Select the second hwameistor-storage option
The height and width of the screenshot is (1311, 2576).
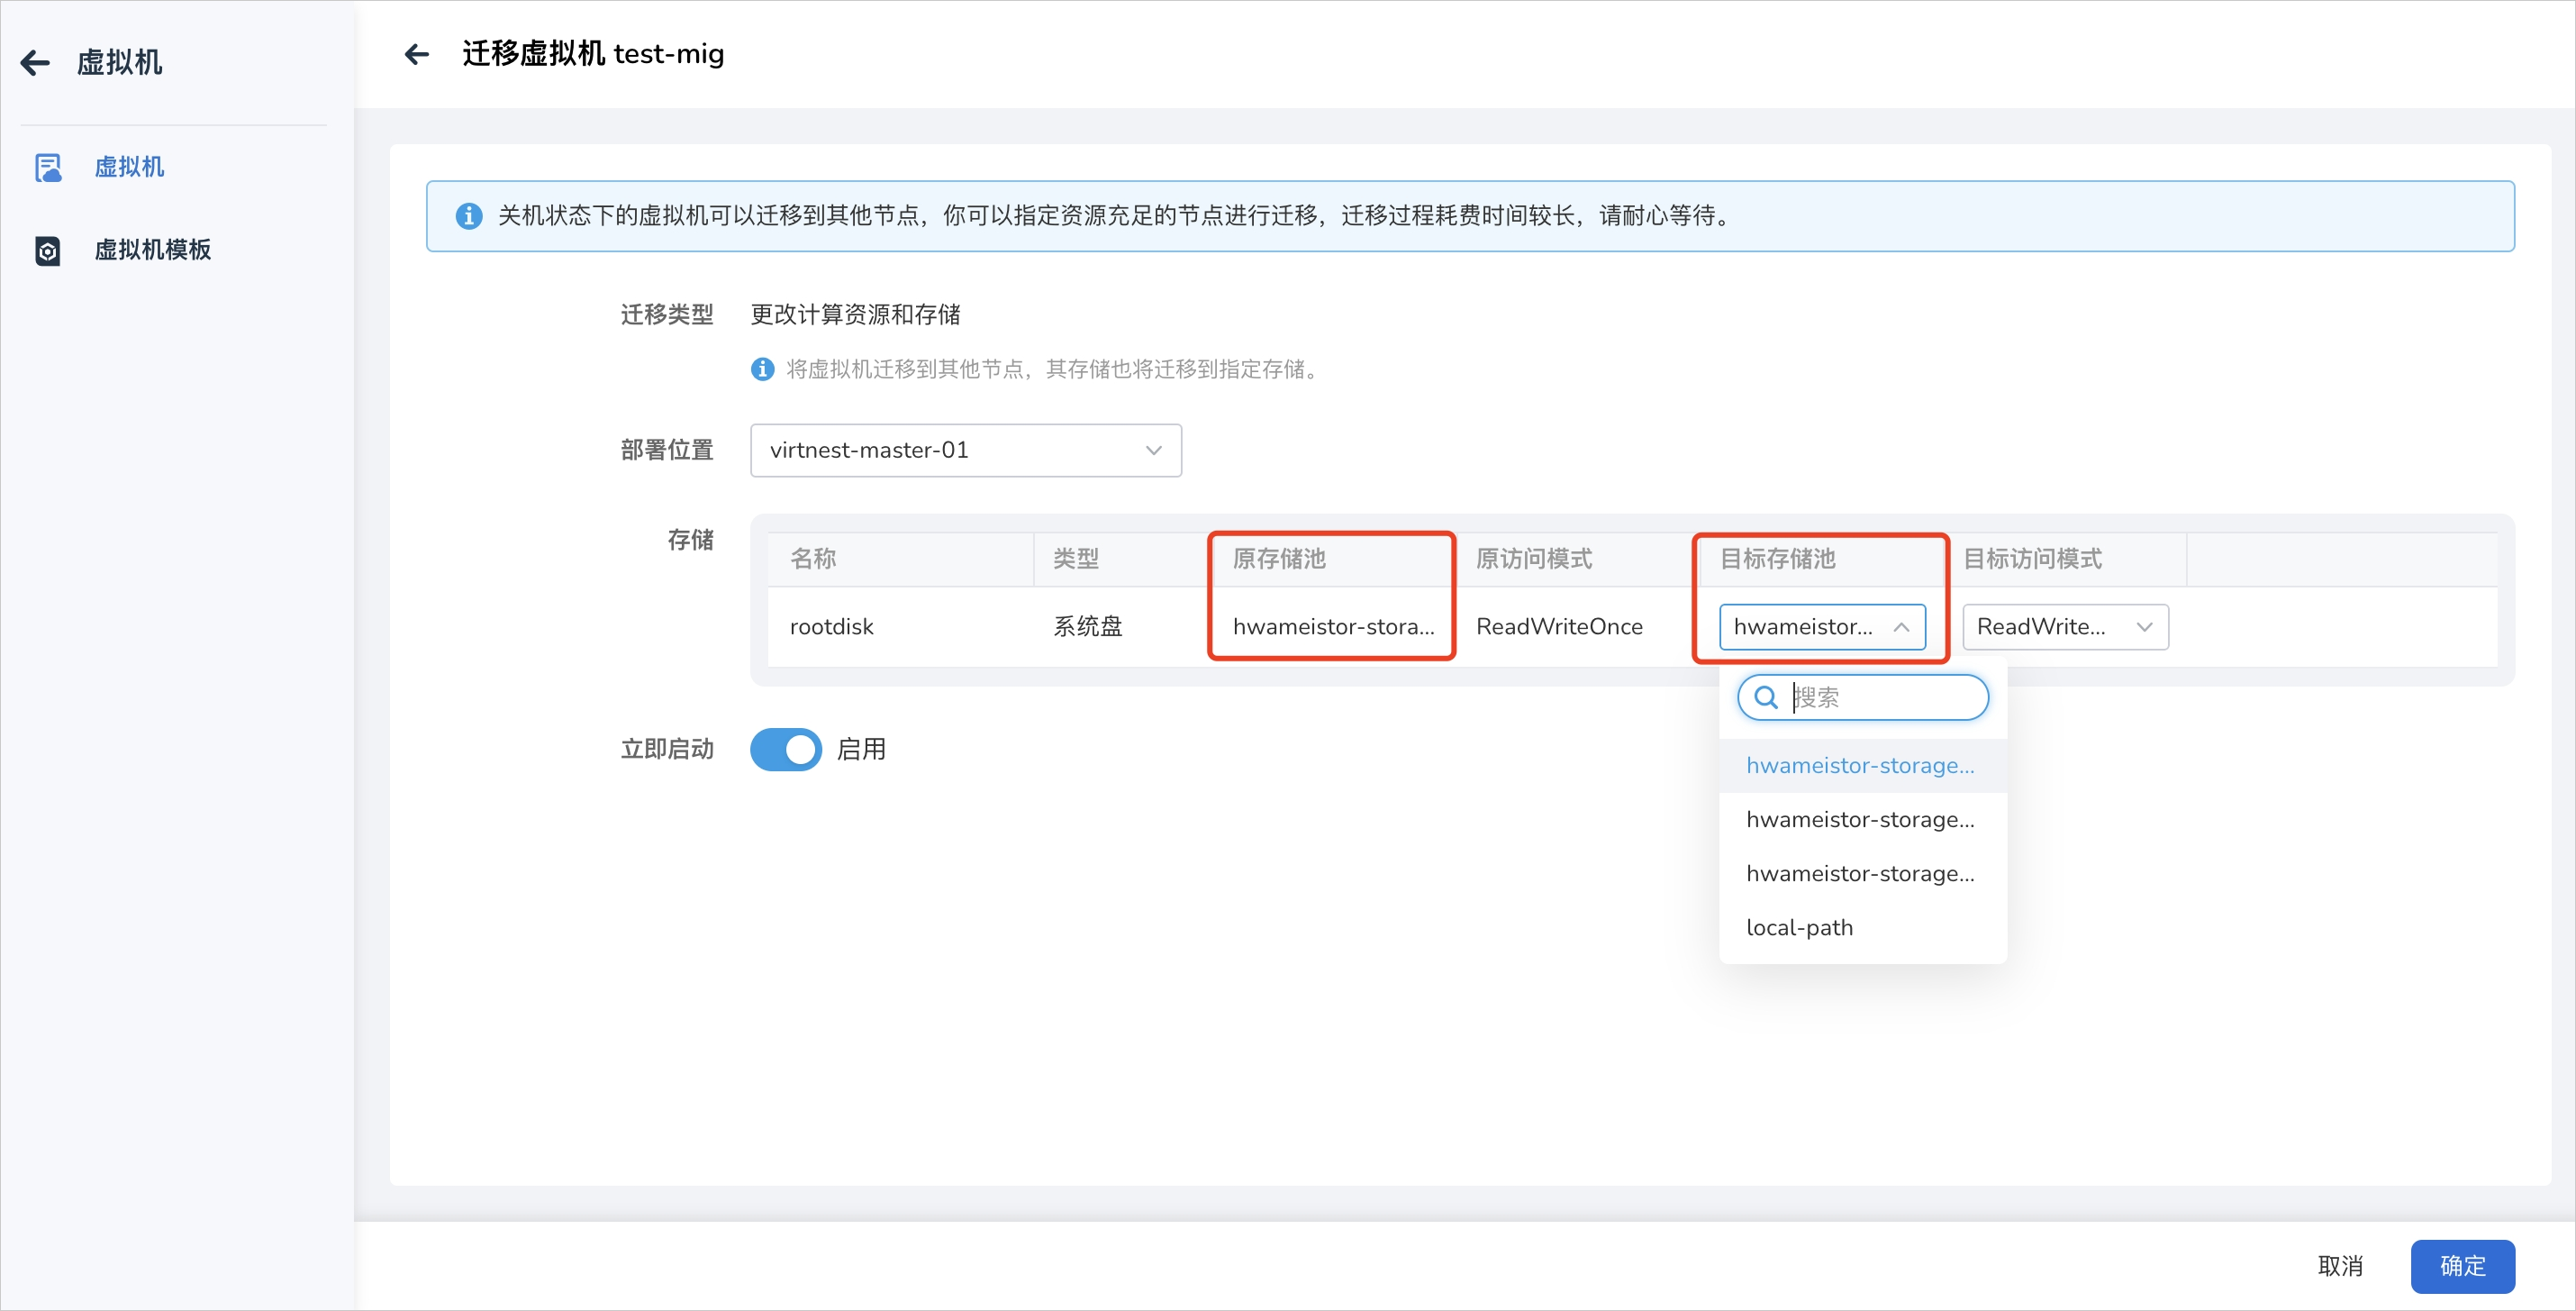click(x=1862, y=819)
